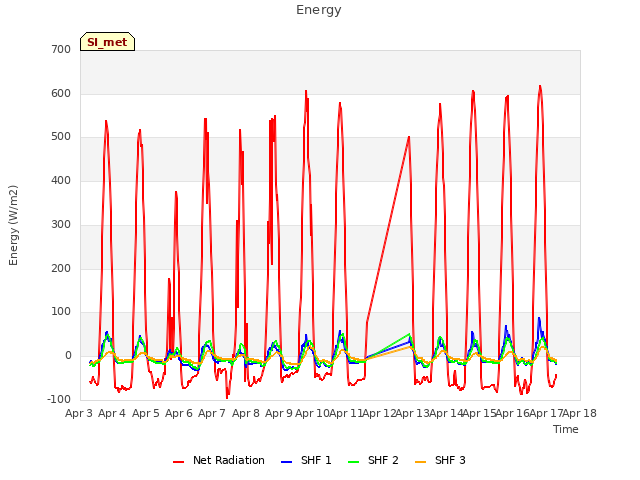This screenshot has height=480, width=640.
Task: Click the 700 y-axis tick label
Action: [61, 49]
